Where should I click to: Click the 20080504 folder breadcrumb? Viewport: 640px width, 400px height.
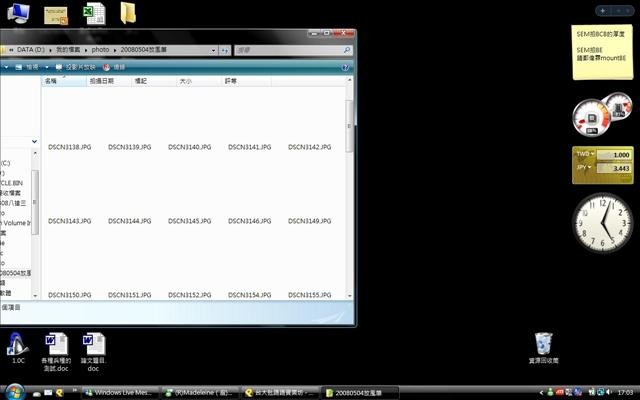[x=143, y=50]
